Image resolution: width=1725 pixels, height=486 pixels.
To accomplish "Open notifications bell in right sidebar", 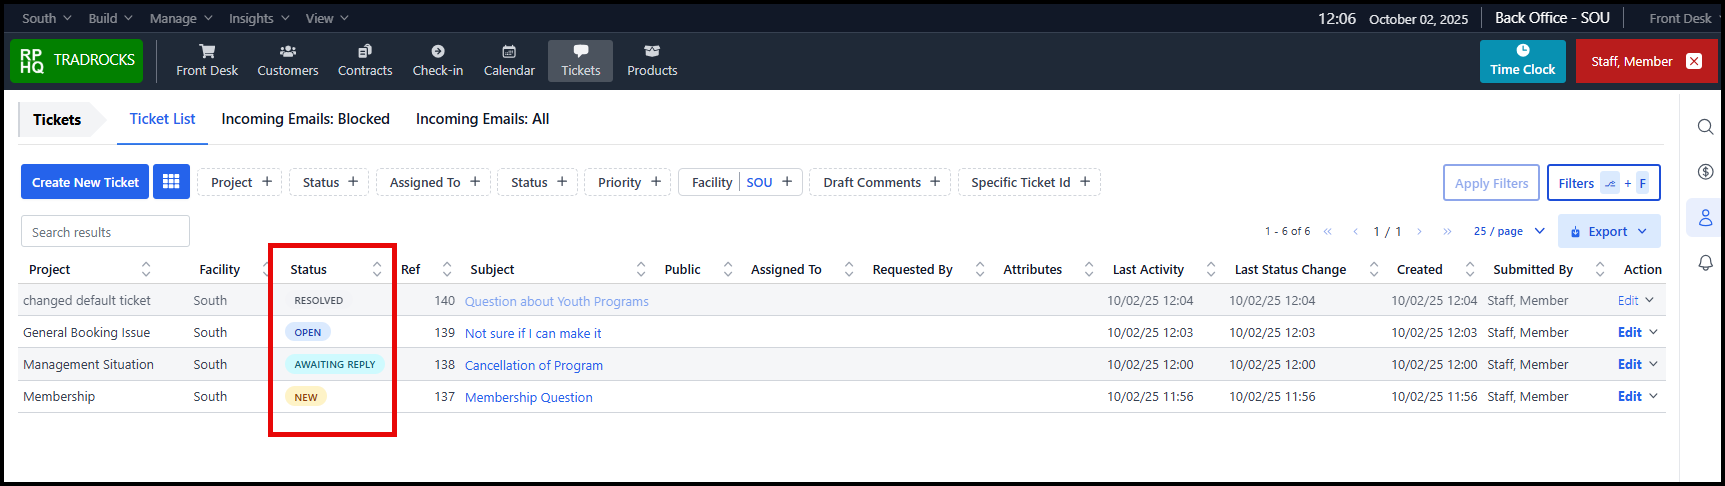I will pyautogui.click(x=1705, y=262).
